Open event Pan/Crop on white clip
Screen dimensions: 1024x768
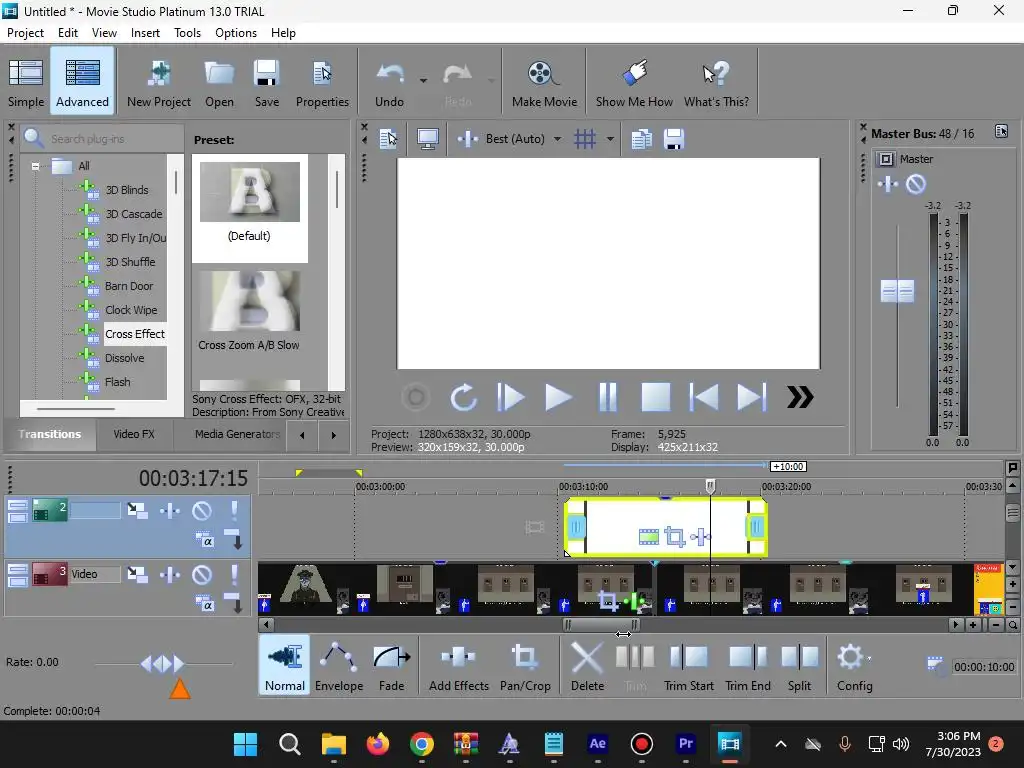[x=674, y=537]
